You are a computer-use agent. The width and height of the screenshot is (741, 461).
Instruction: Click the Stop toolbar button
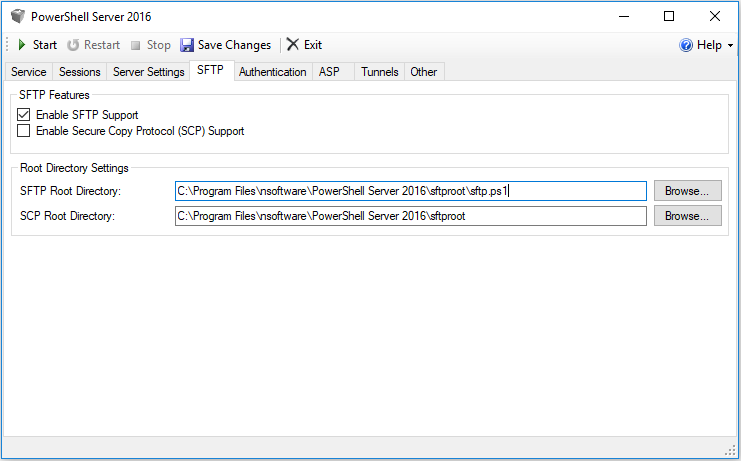[x=151, y=45]
